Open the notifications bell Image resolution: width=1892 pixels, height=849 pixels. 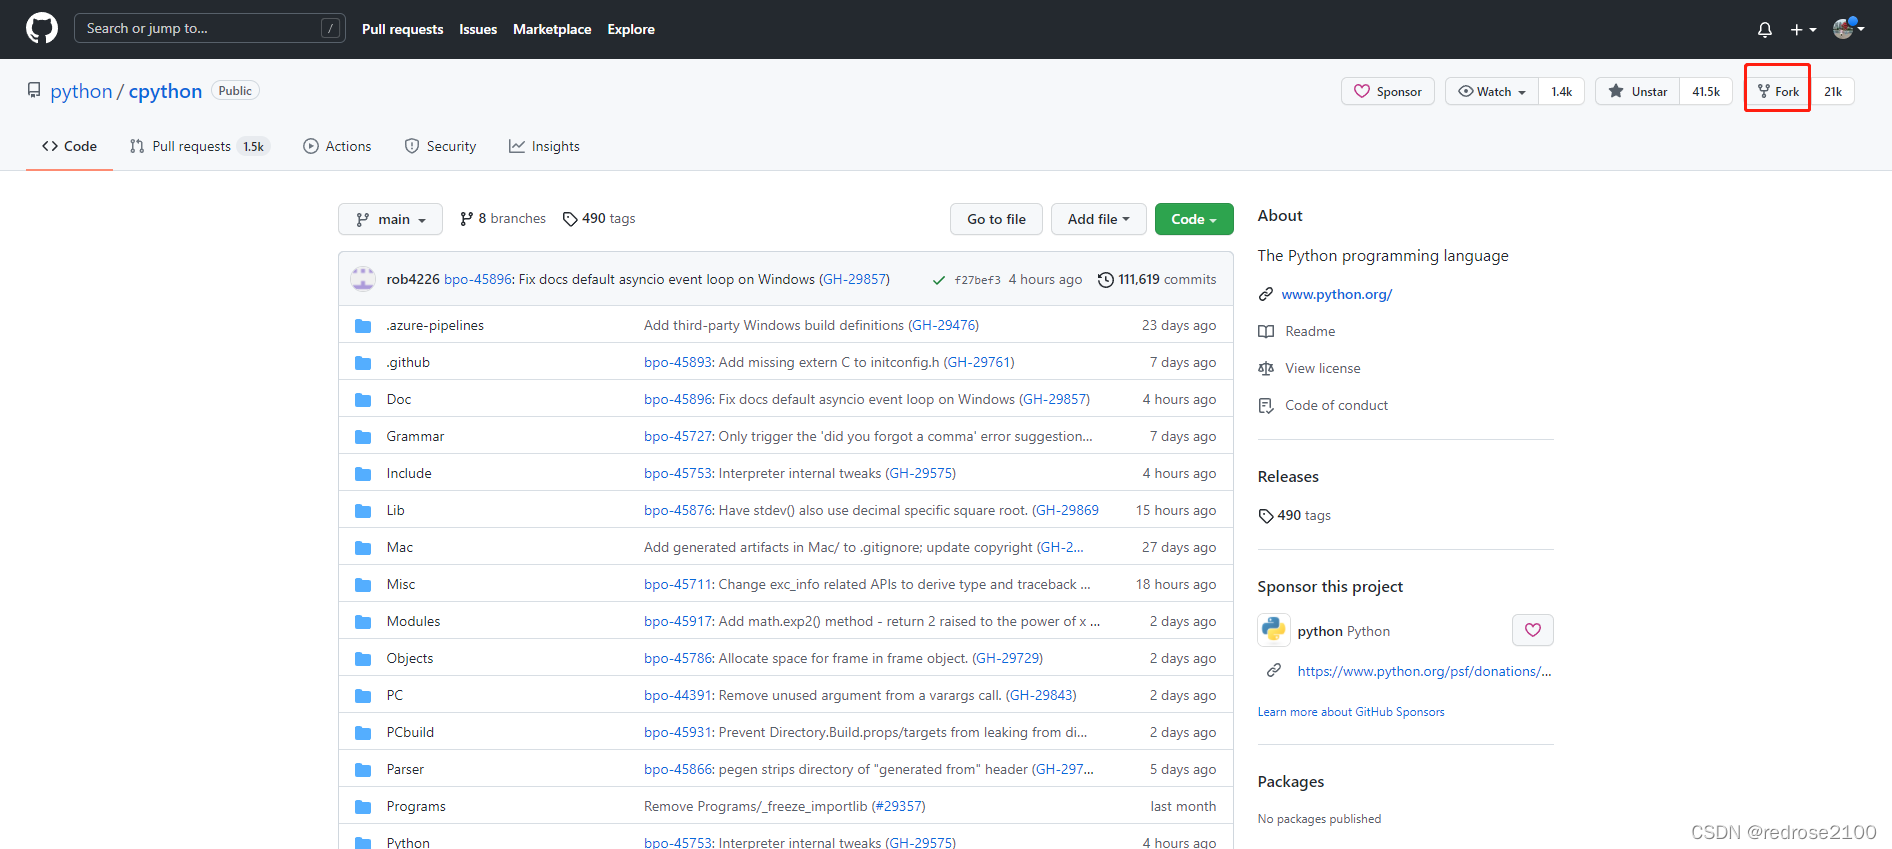point(1765,30)
